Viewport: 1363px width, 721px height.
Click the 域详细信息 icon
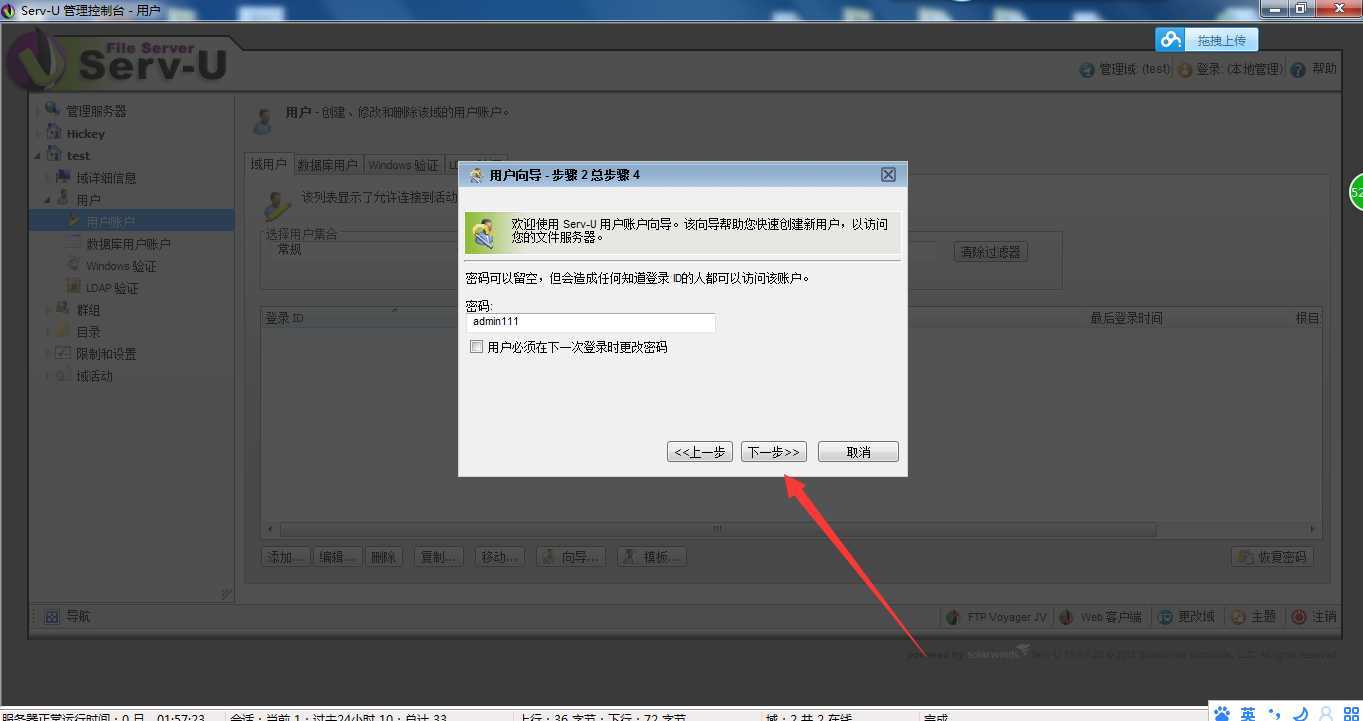[64, 176]
